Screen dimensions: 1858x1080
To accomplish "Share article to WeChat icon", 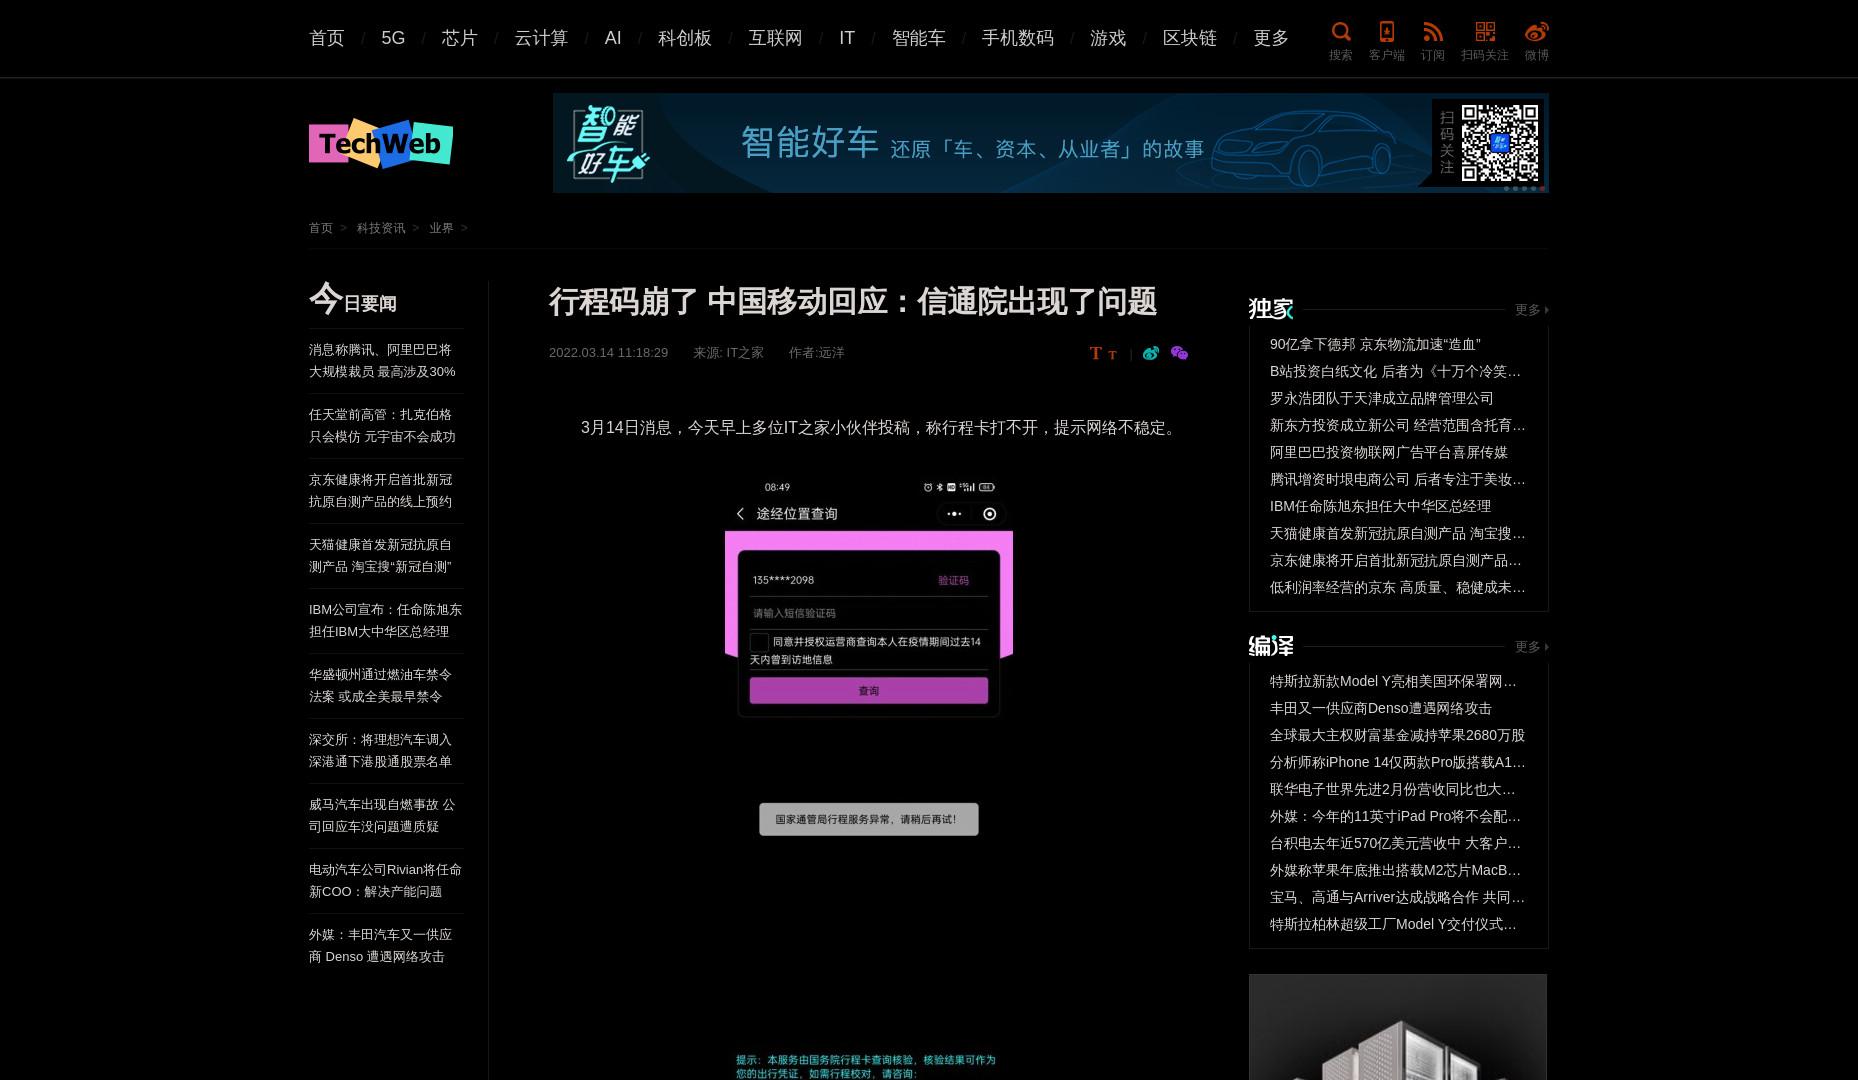I will (1179, 353).
